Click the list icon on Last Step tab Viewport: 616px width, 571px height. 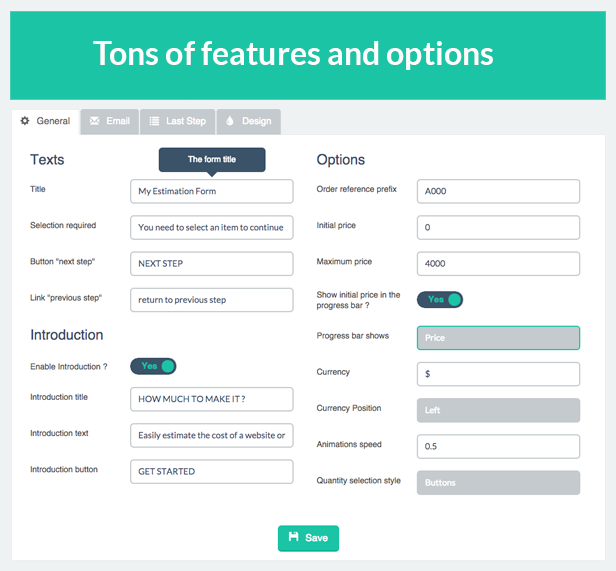point(154,121)
